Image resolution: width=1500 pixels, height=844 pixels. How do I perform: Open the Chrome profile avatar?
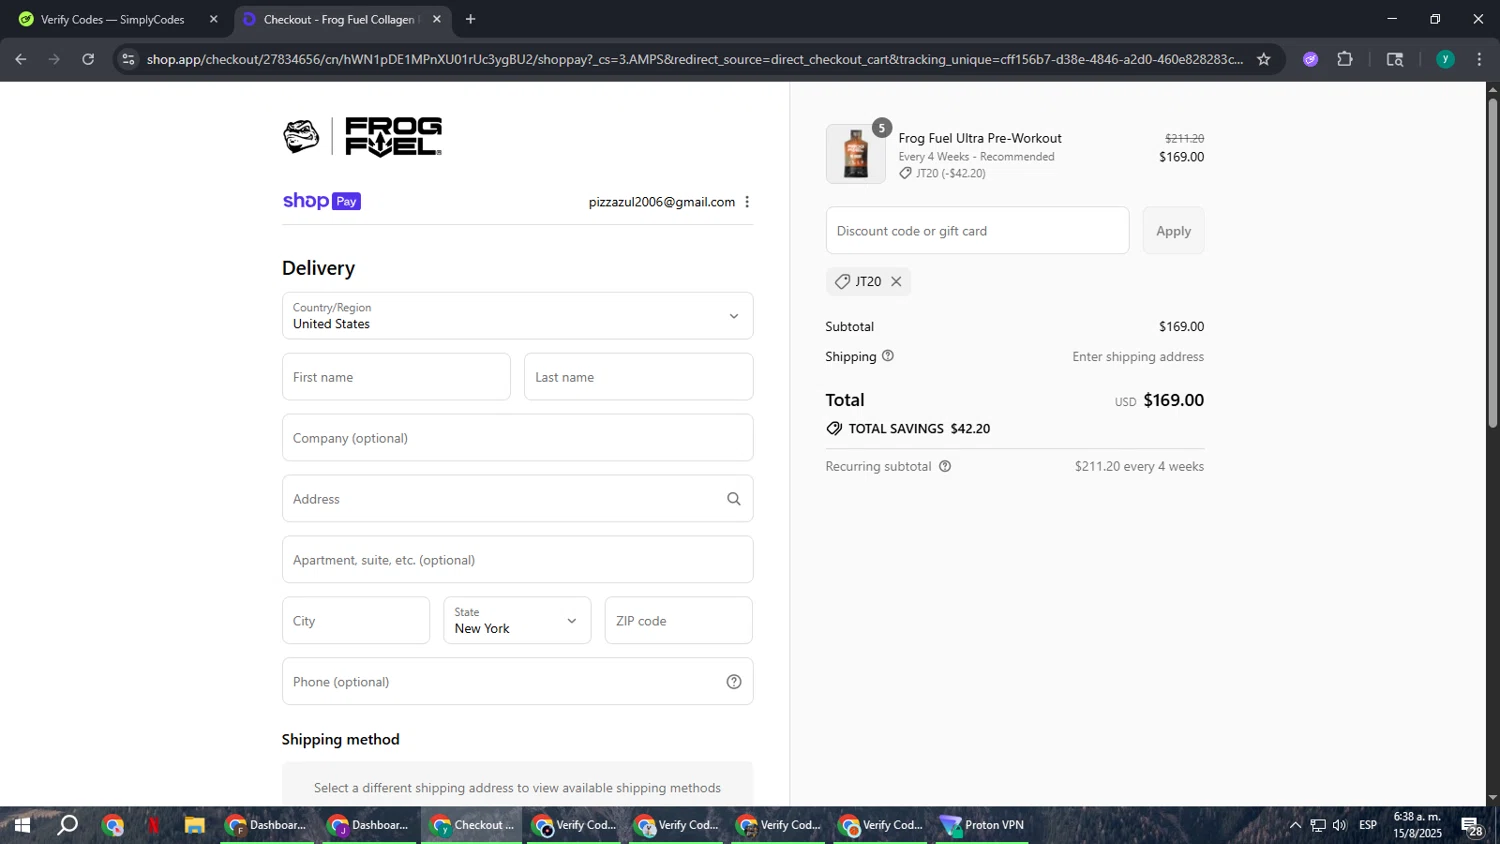1445,59
